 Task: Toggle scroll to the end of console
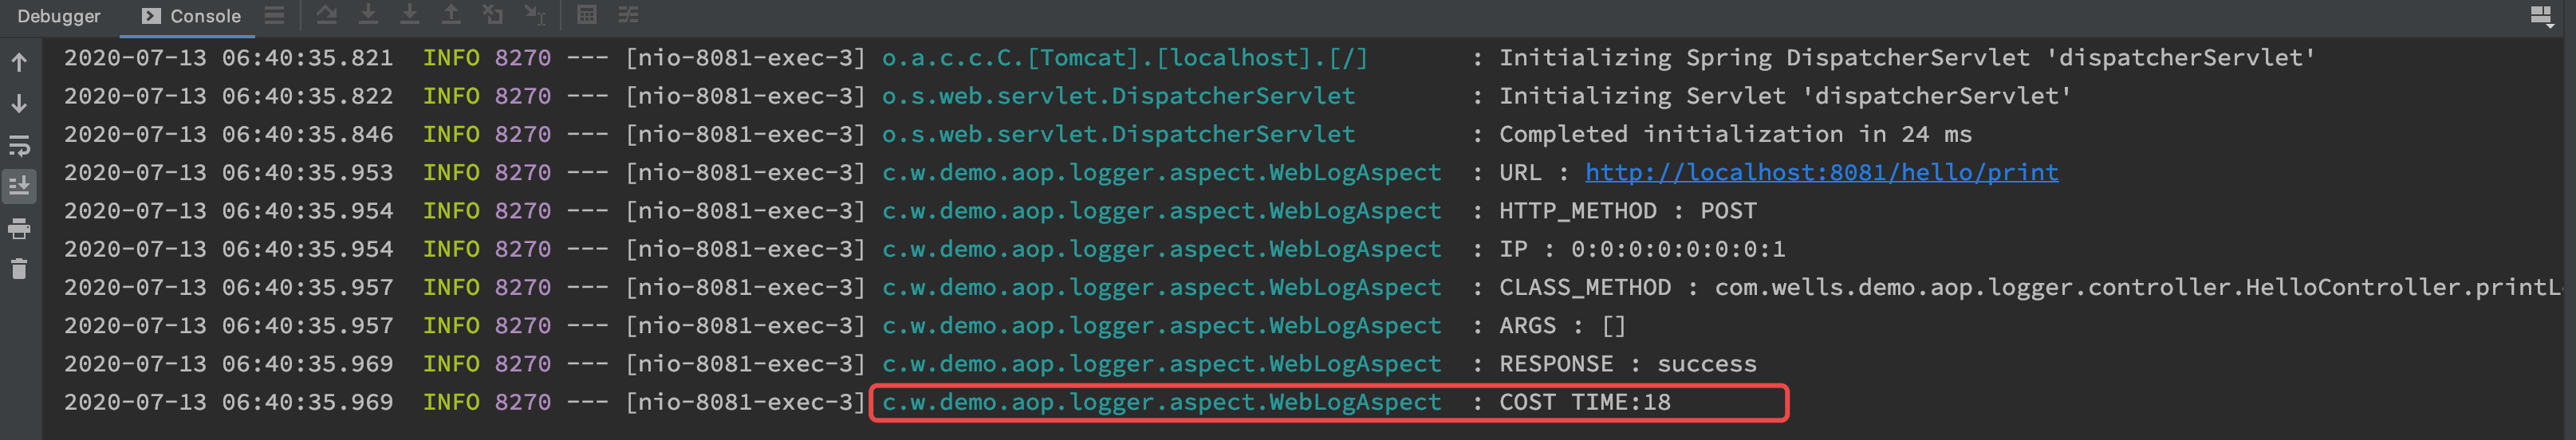coord(19,187)
